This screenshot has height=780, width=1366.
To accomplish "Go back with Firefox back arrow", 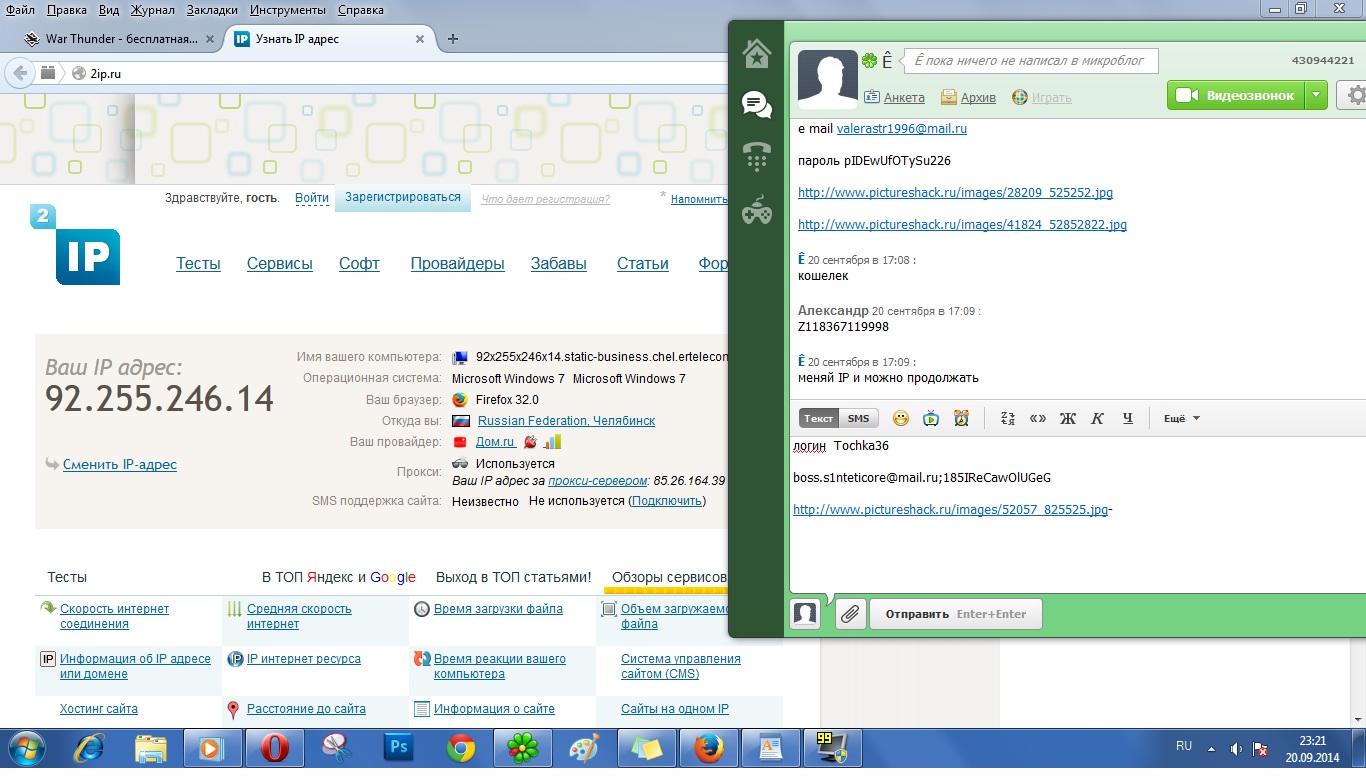I will point(20,73).
